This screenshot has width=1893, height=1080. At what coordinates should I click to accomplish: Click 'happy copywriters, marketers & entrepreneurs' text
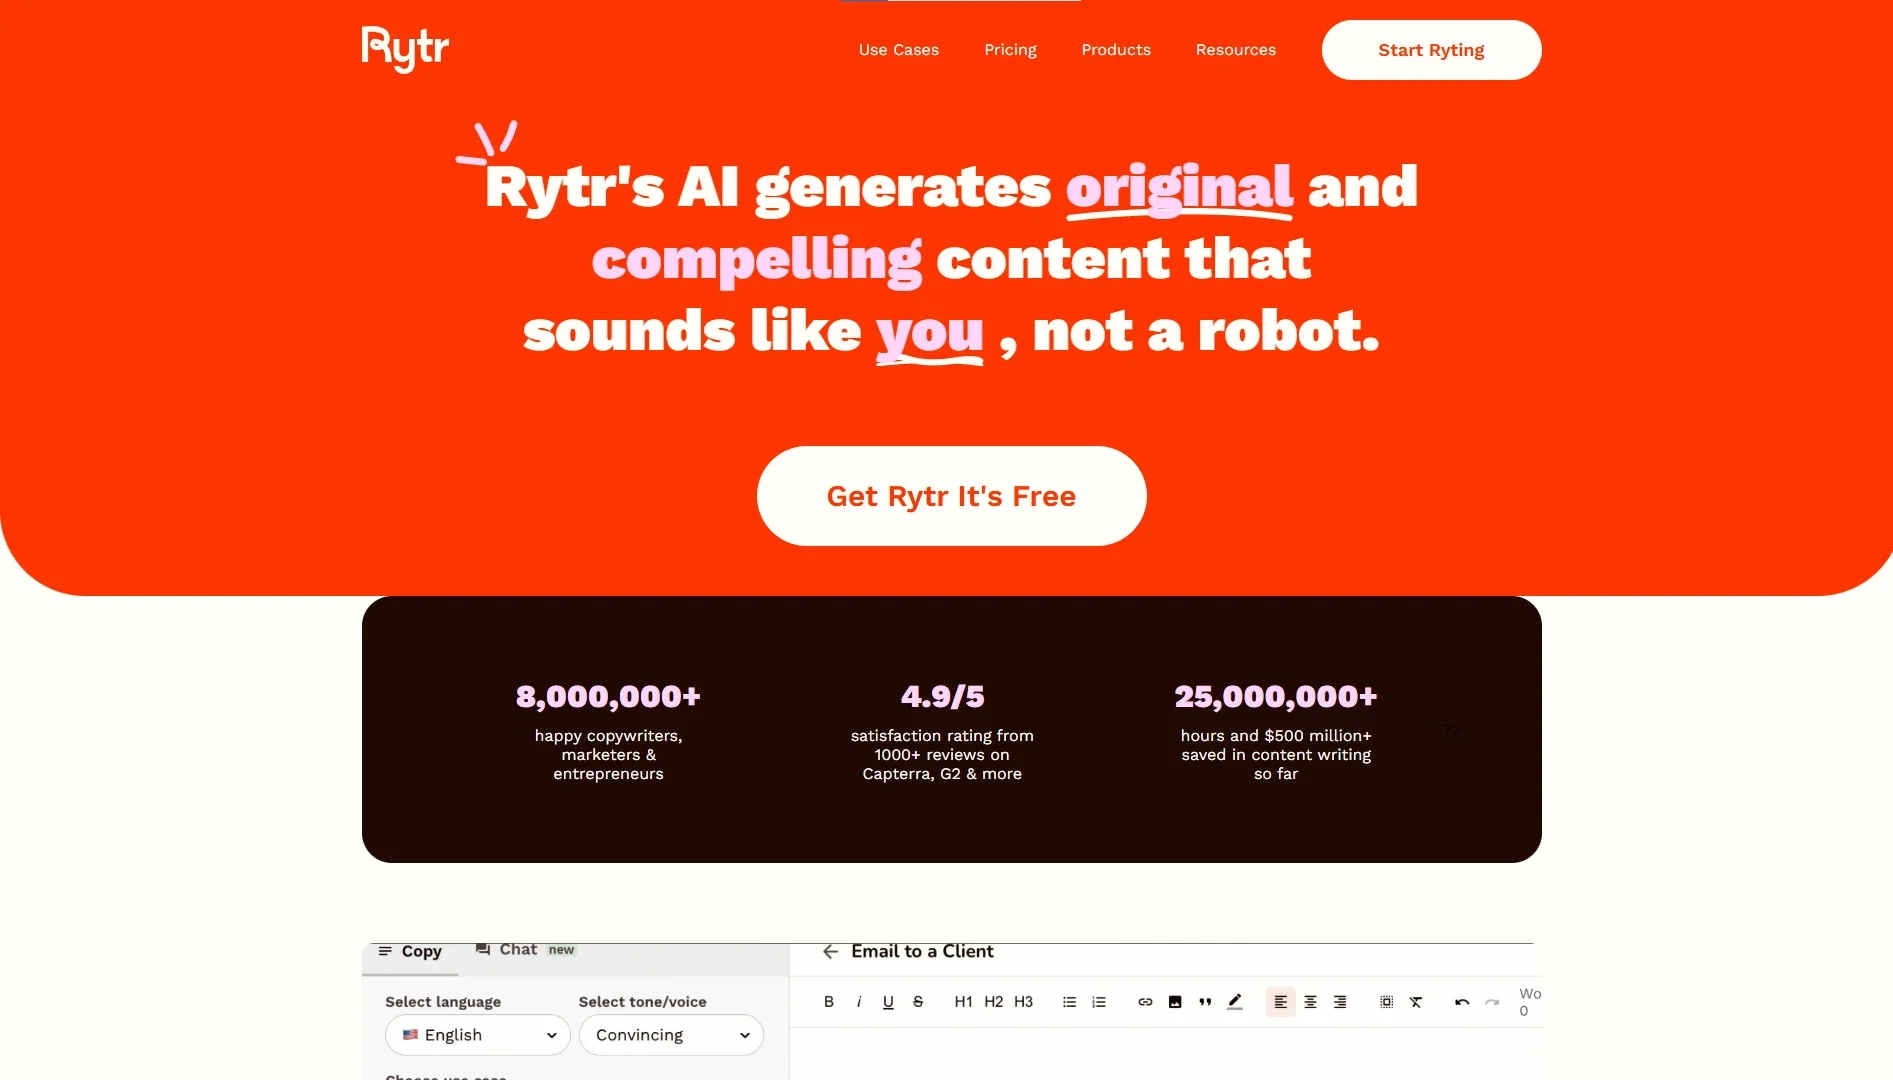point(608,754)
